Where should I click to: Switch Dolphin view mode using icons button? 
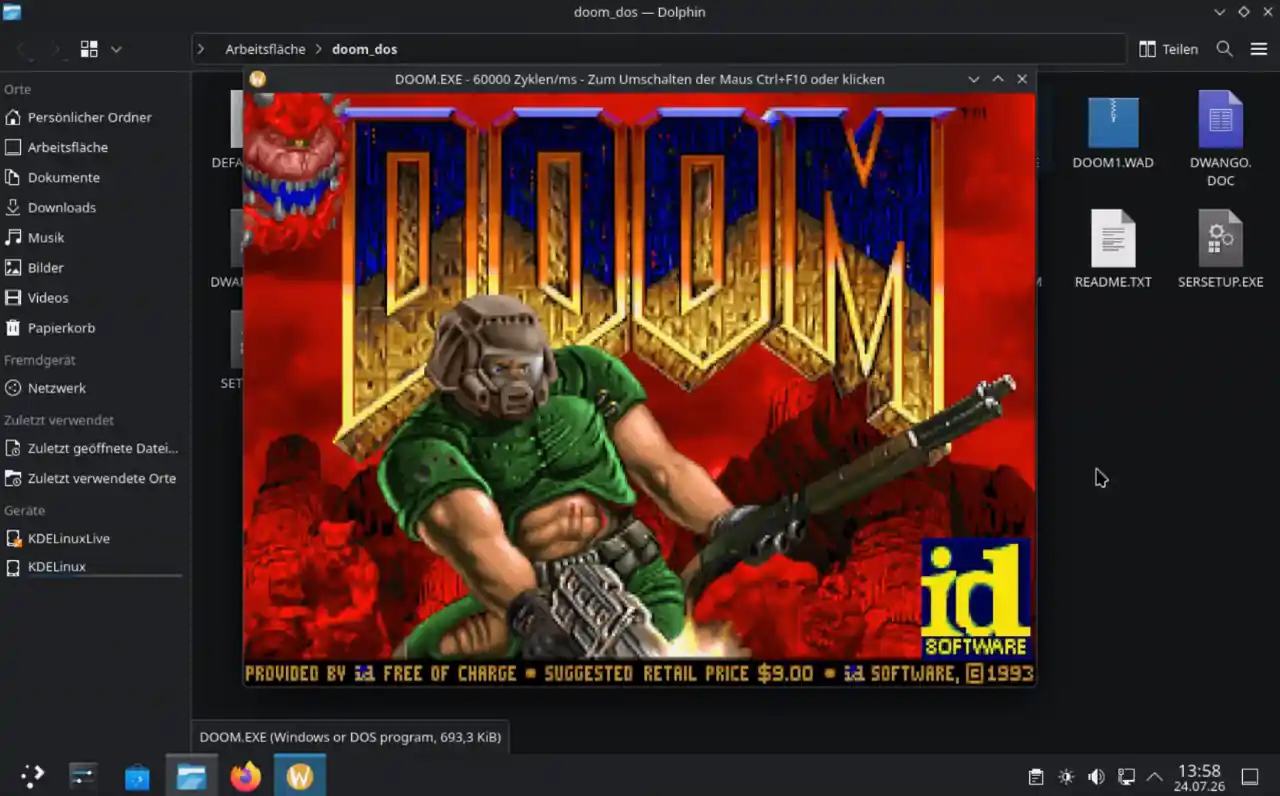89,49
